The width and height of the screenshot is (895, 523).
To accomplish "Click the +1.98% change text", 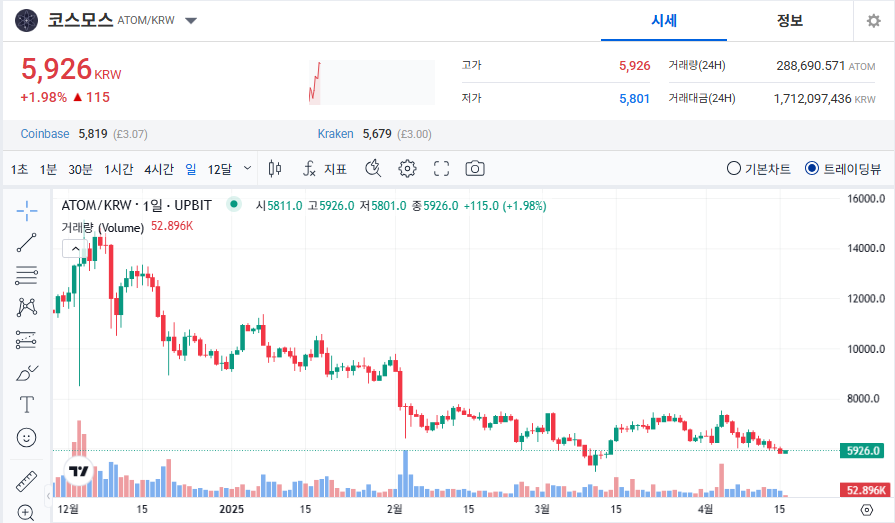I will pos(43,97).
